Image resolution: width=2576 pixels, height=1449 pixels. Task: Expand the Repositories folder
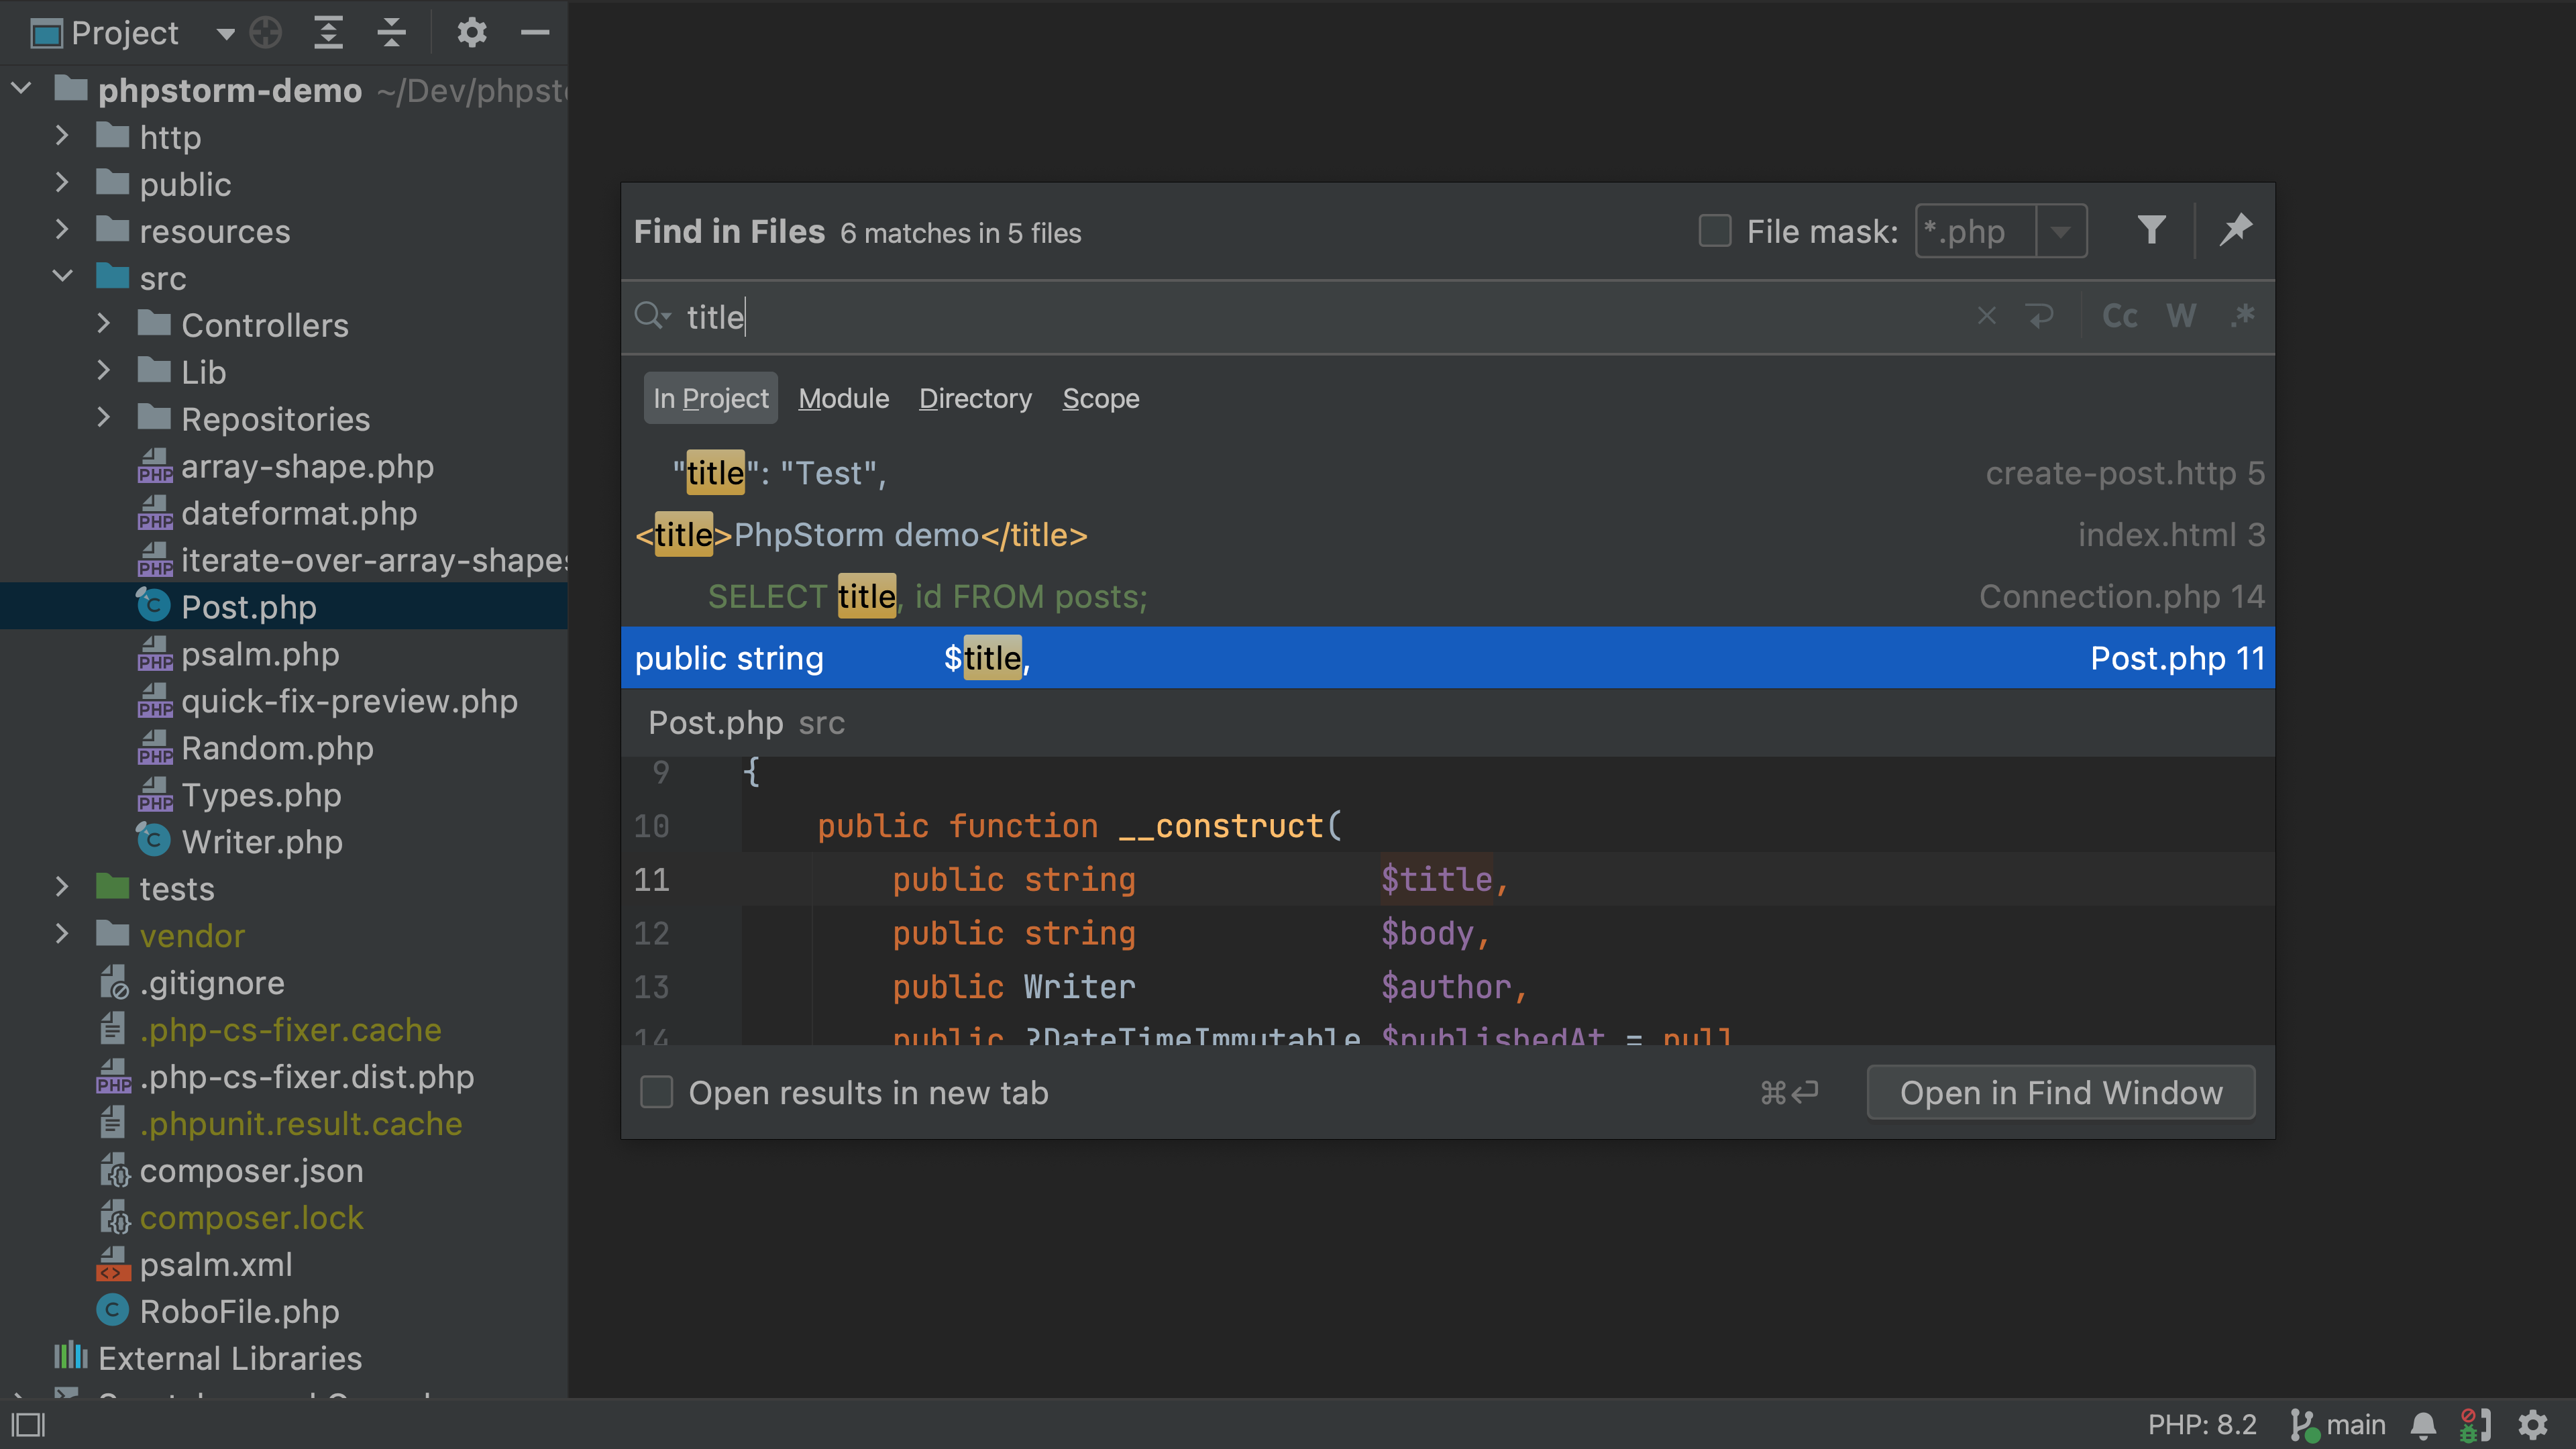pos(104,418)
